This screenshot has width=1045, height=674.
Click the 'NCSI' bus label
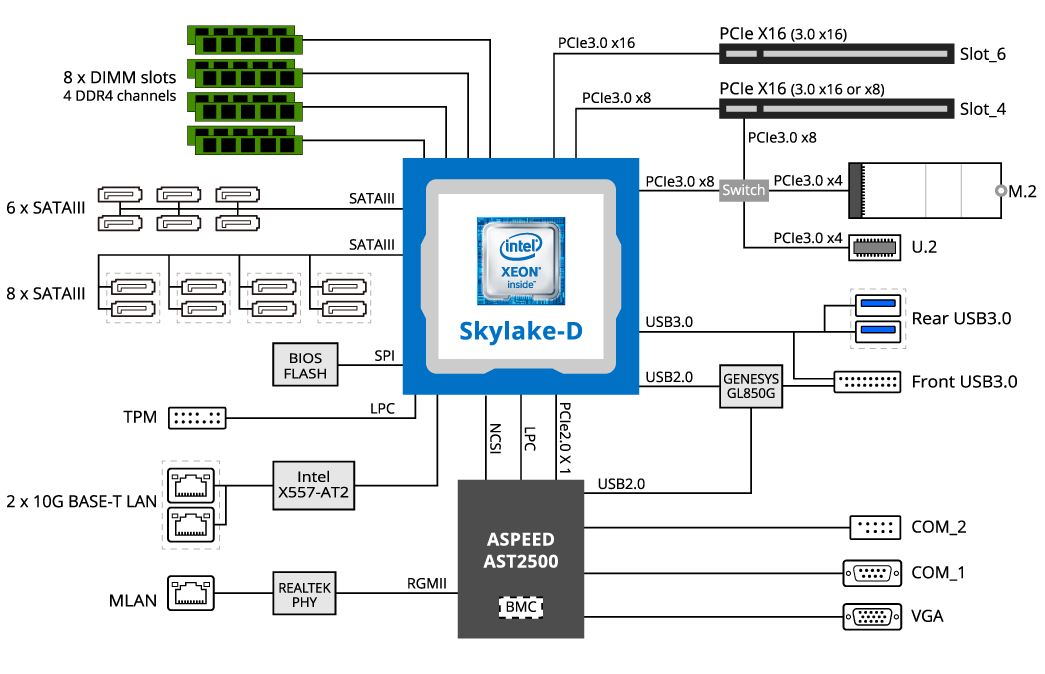pyautogui.click(x=495, y=439)
